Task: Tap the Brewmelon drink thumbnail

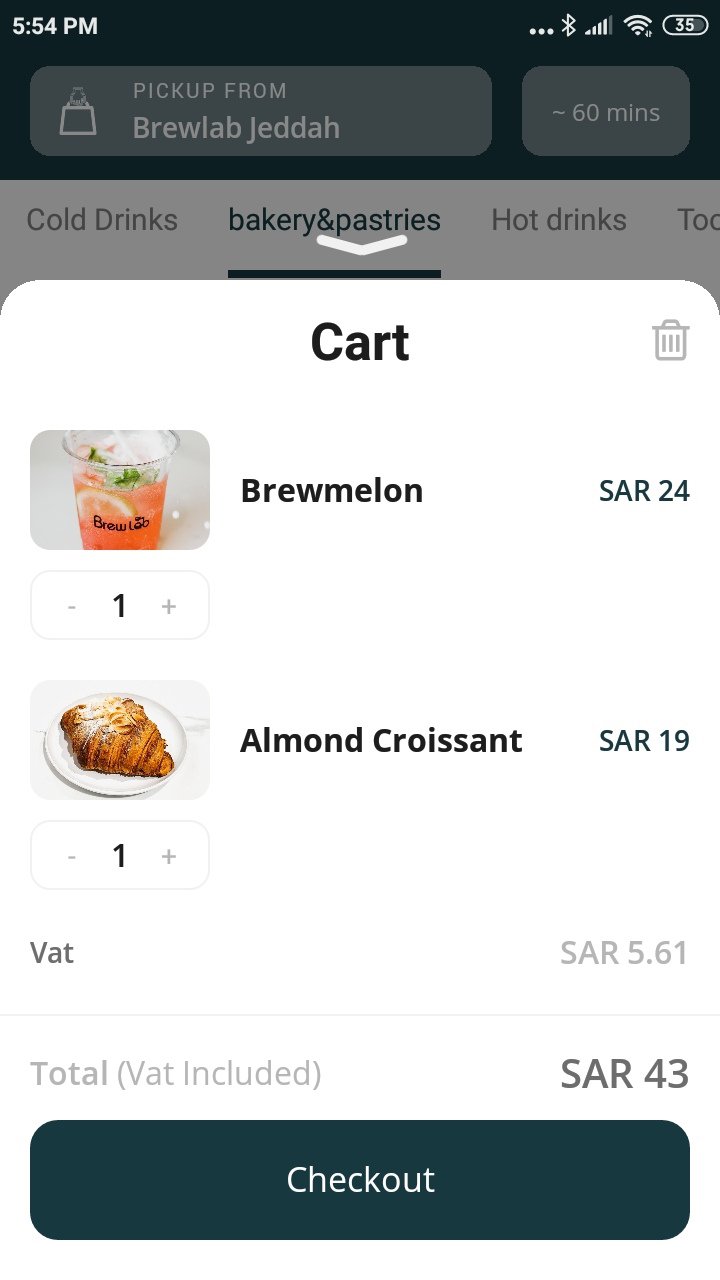Action: pos(120,490)
